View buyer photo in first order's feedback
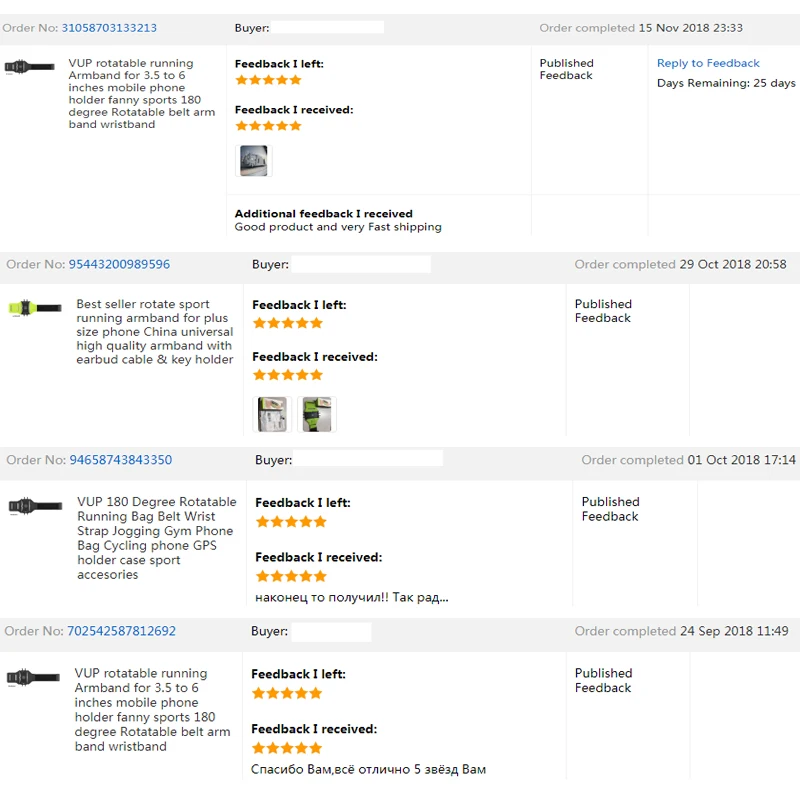Viewport: 800px width, 800px height. tap(254, 161)
